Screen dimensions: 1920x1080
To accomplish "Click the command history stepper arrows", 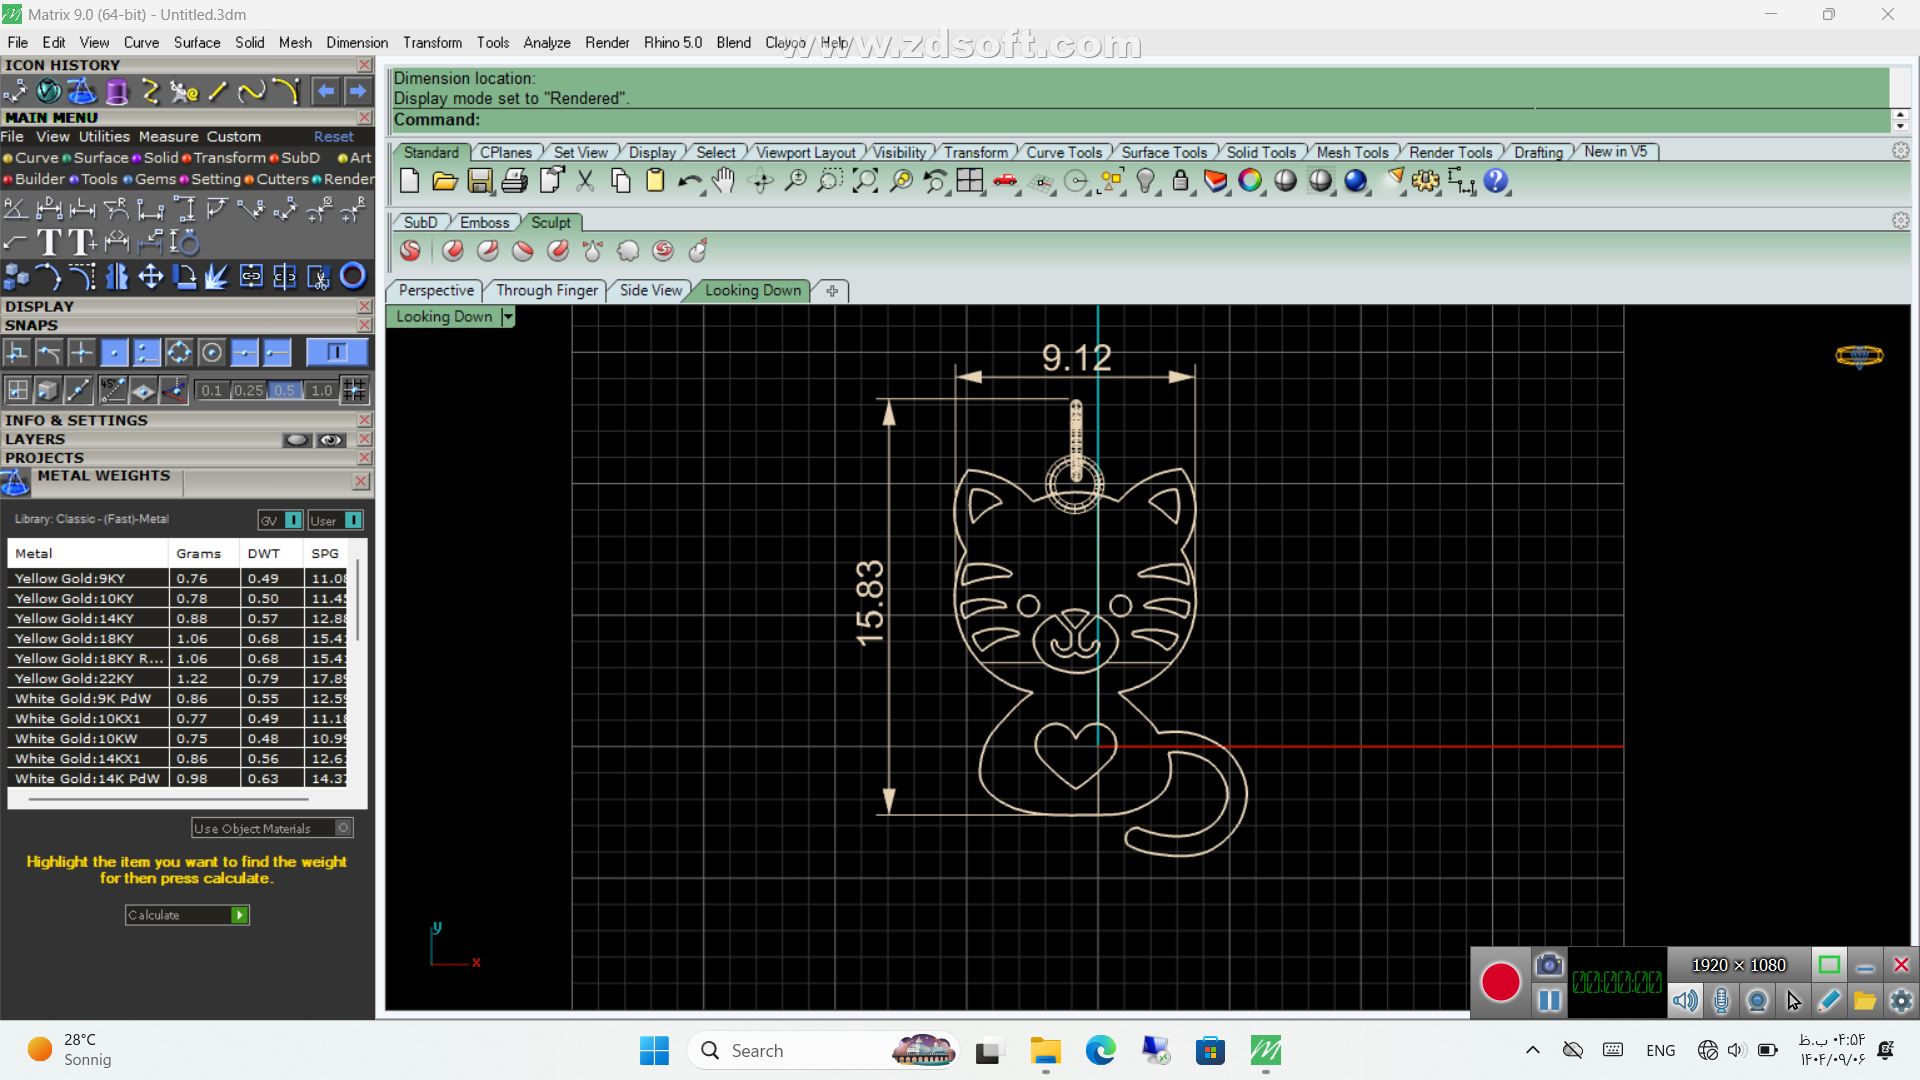I will pyautogui.click(x=1900, y=120).
